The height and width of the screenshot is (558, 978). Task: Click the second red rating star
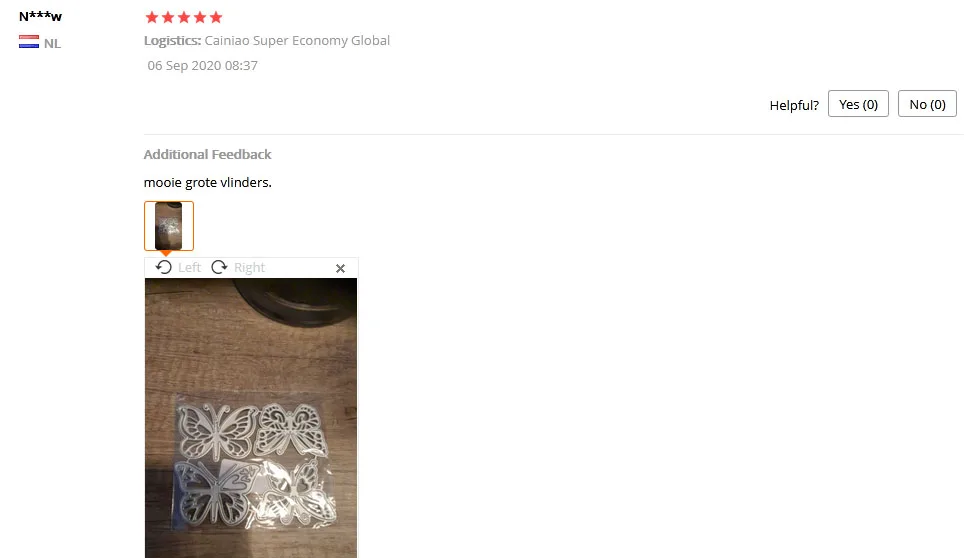[x=168, y=17]
